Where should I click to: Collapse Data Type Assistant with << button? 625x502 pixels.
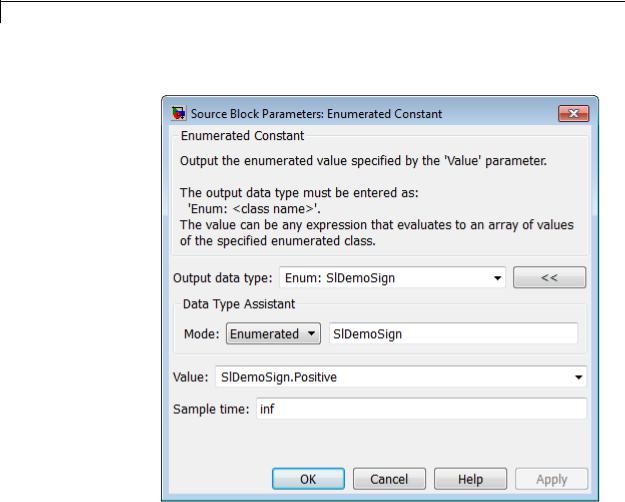(x=549, y=277)
